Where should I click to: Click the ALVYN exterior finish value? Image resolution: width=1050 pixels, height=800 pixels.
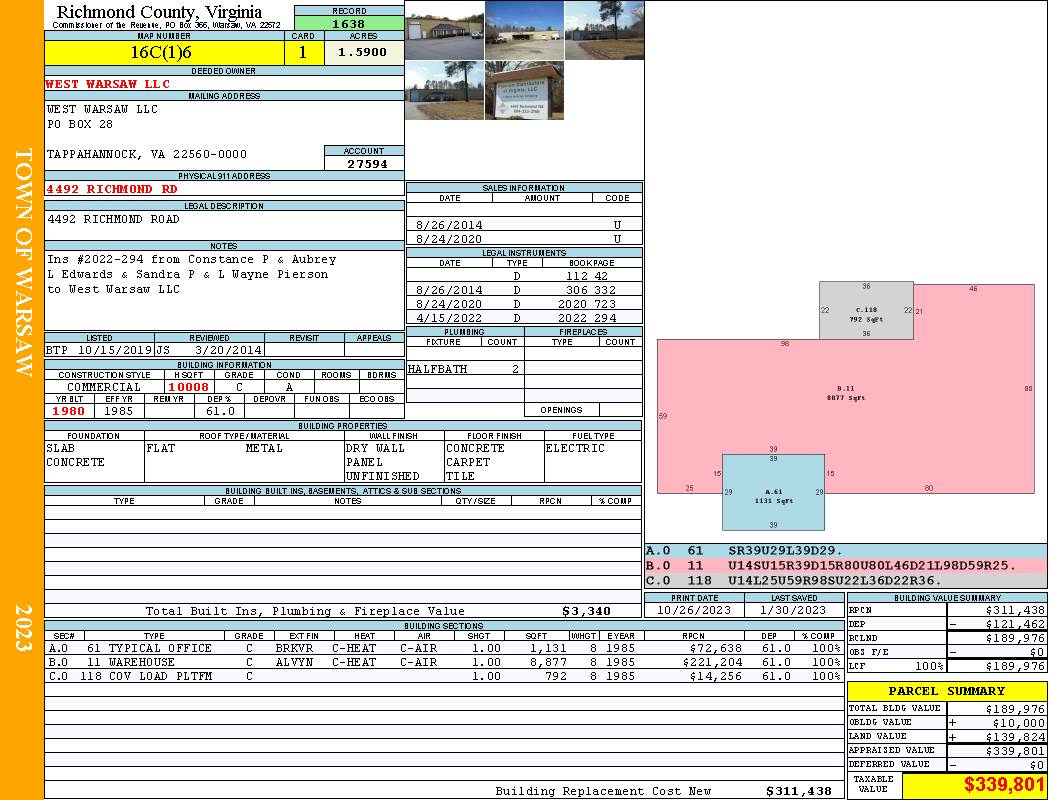coord(294,662)
